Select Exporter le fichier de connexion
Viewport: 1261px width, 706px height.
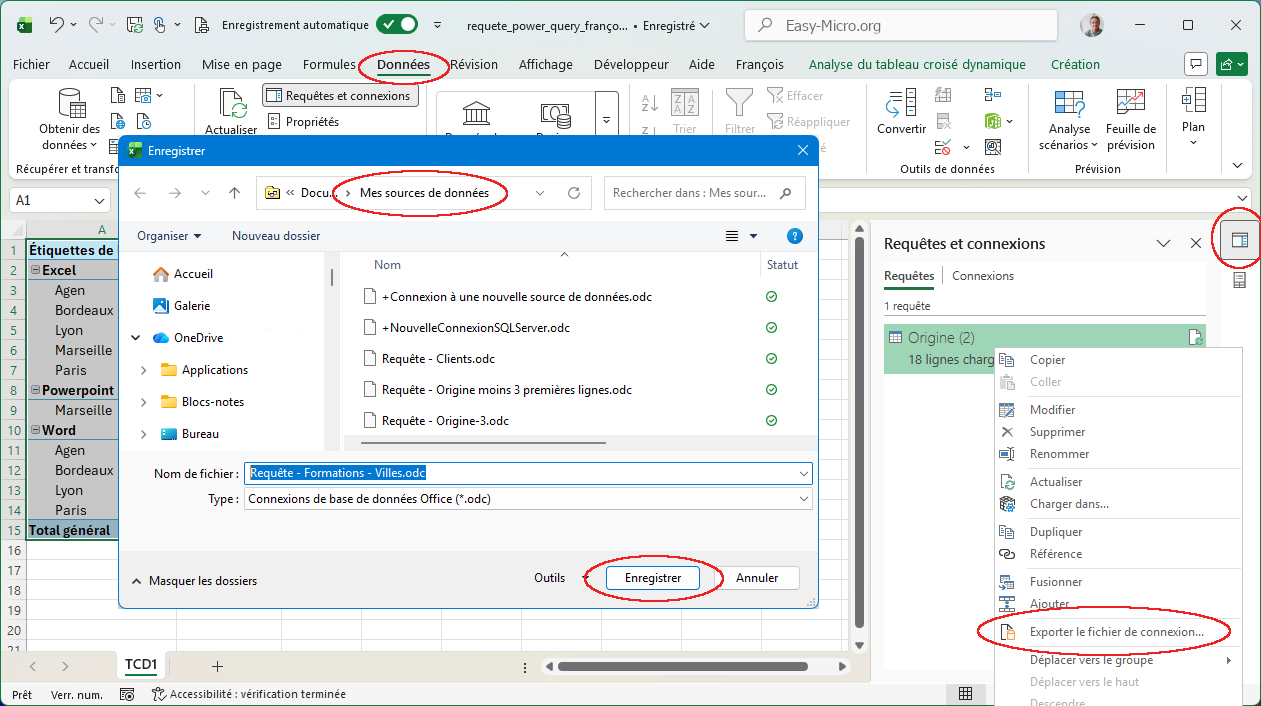tap(1116, 632)
